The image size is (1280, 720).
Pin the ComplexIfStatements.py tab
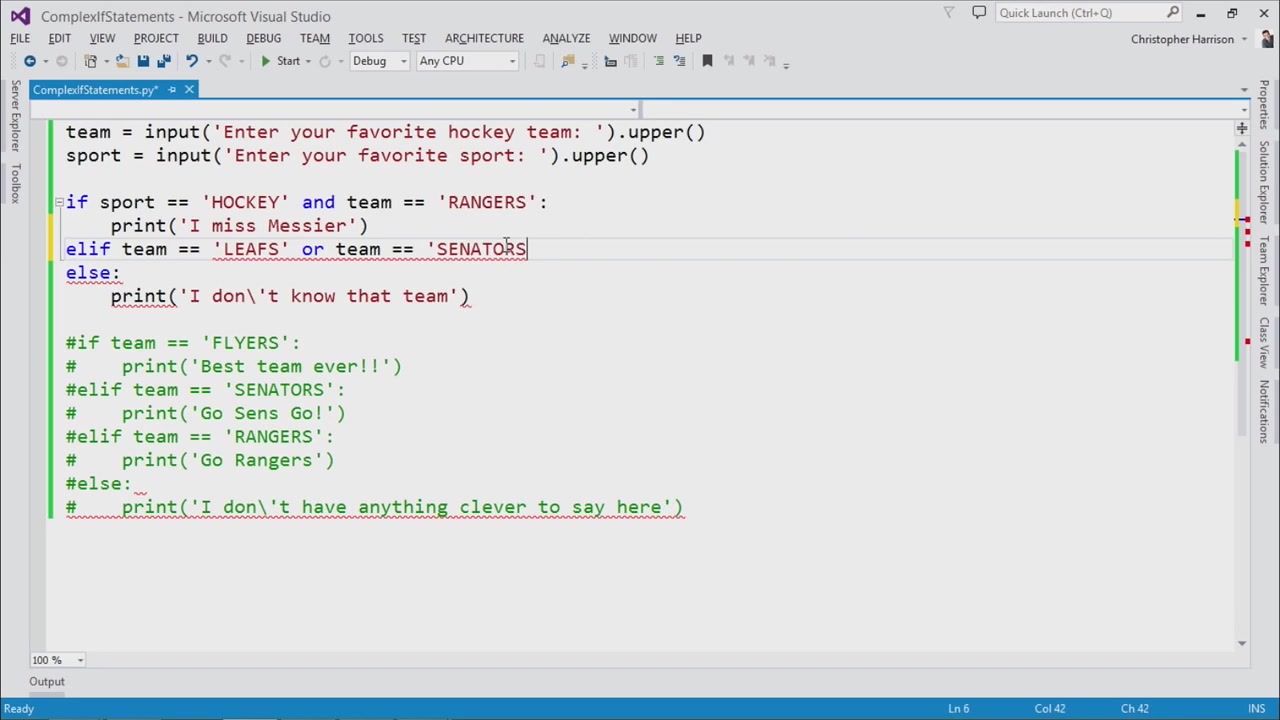(172, 90)
